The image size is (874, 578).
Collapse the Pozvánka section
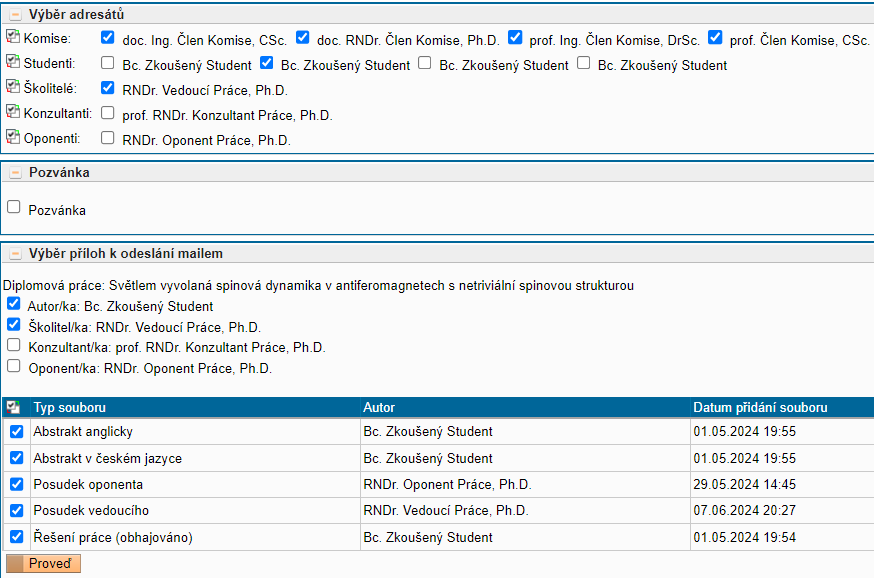coord(16,173)
